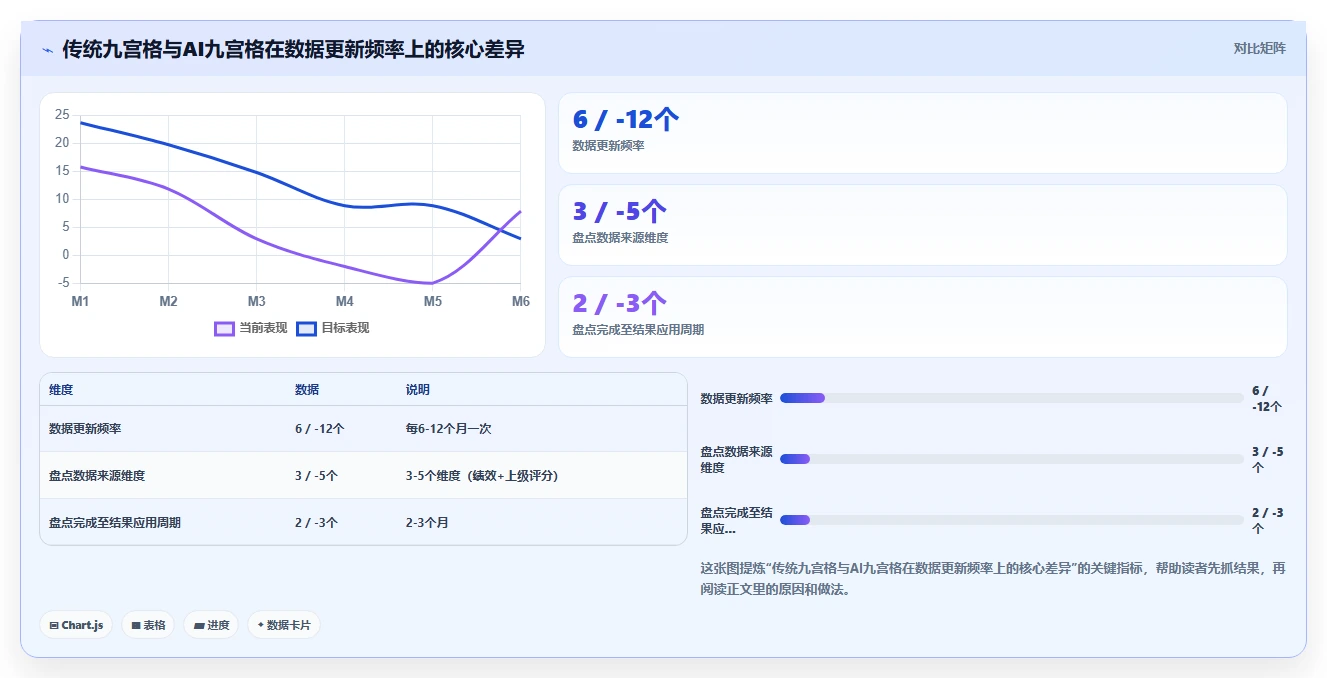
Task: Click the 盘点数据来源维度 progress bar
Action: tap(1011, 459)
